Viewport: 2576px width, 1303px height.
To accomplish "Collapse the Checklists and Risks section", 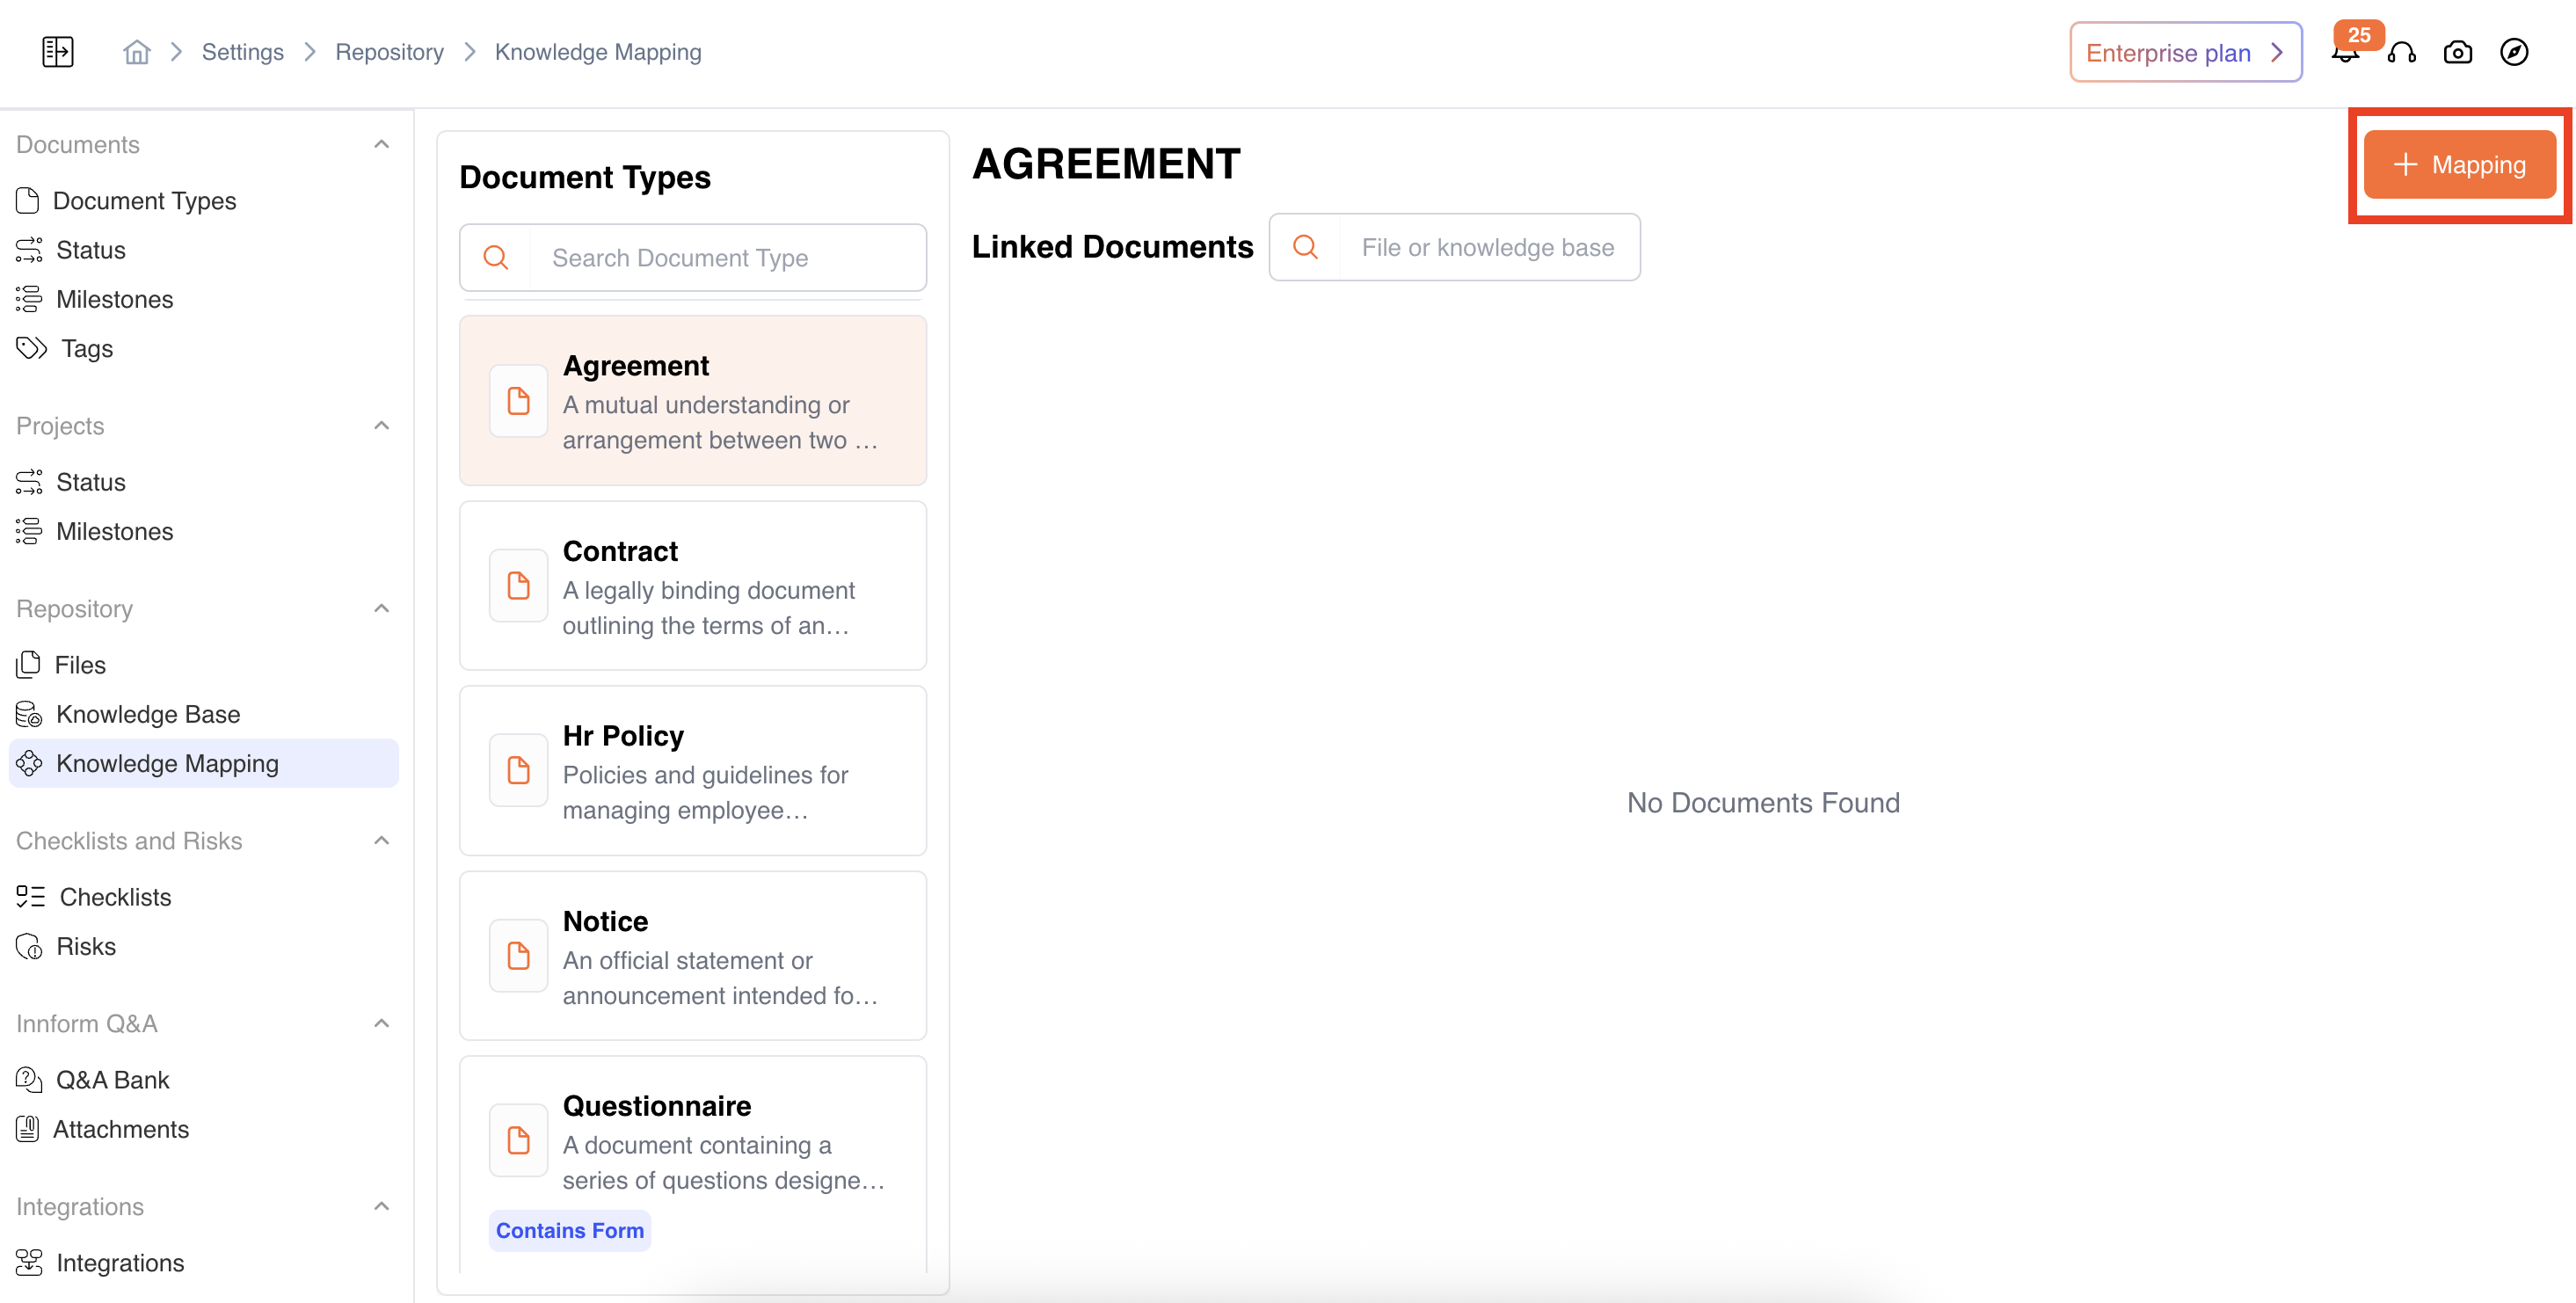I will [381, 841].
